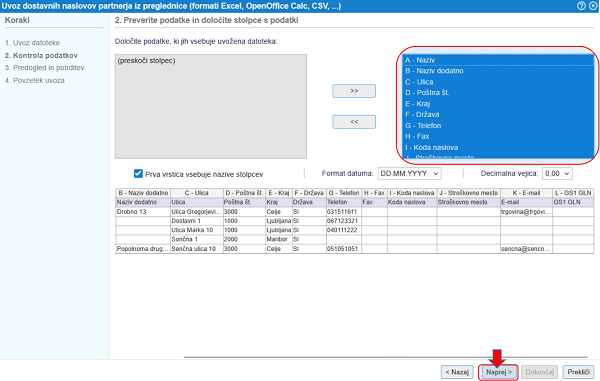Click 'I - Koda naslova' table header

pos(412,193)
